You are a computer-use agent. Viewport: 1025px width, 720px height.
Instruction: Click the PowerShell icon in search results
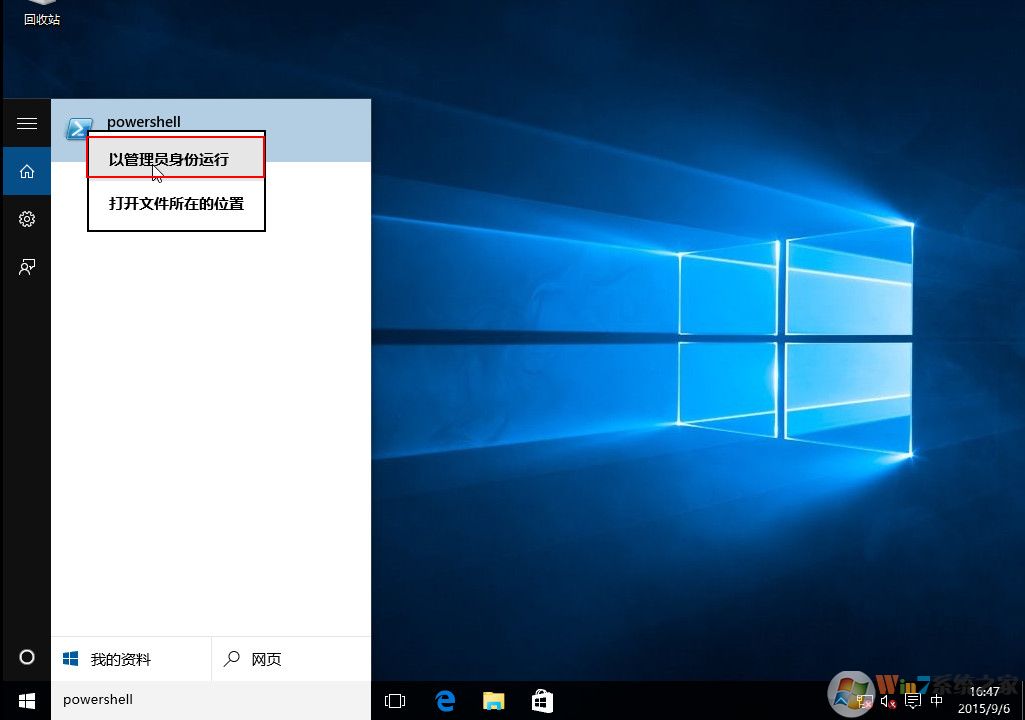click(x=77, y=129)
